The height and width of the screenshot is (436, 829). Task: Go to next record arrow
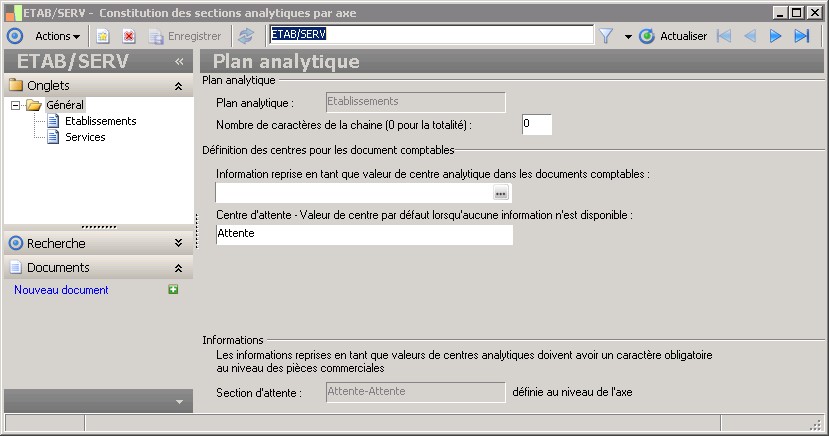point(775,36)
